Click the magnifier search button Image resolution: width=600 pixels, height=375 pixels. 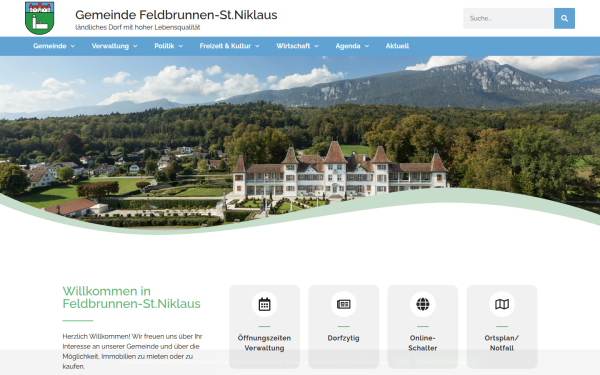coord(564,18)
